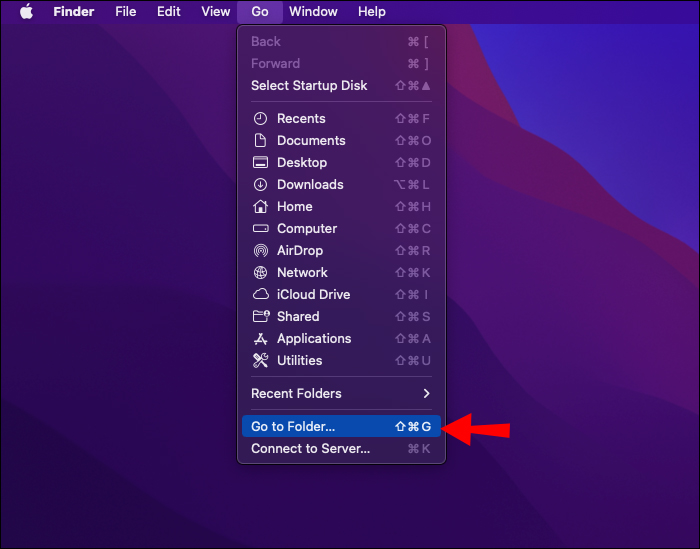
Task: Select the Shared menu item label
Action: [298, 316]
